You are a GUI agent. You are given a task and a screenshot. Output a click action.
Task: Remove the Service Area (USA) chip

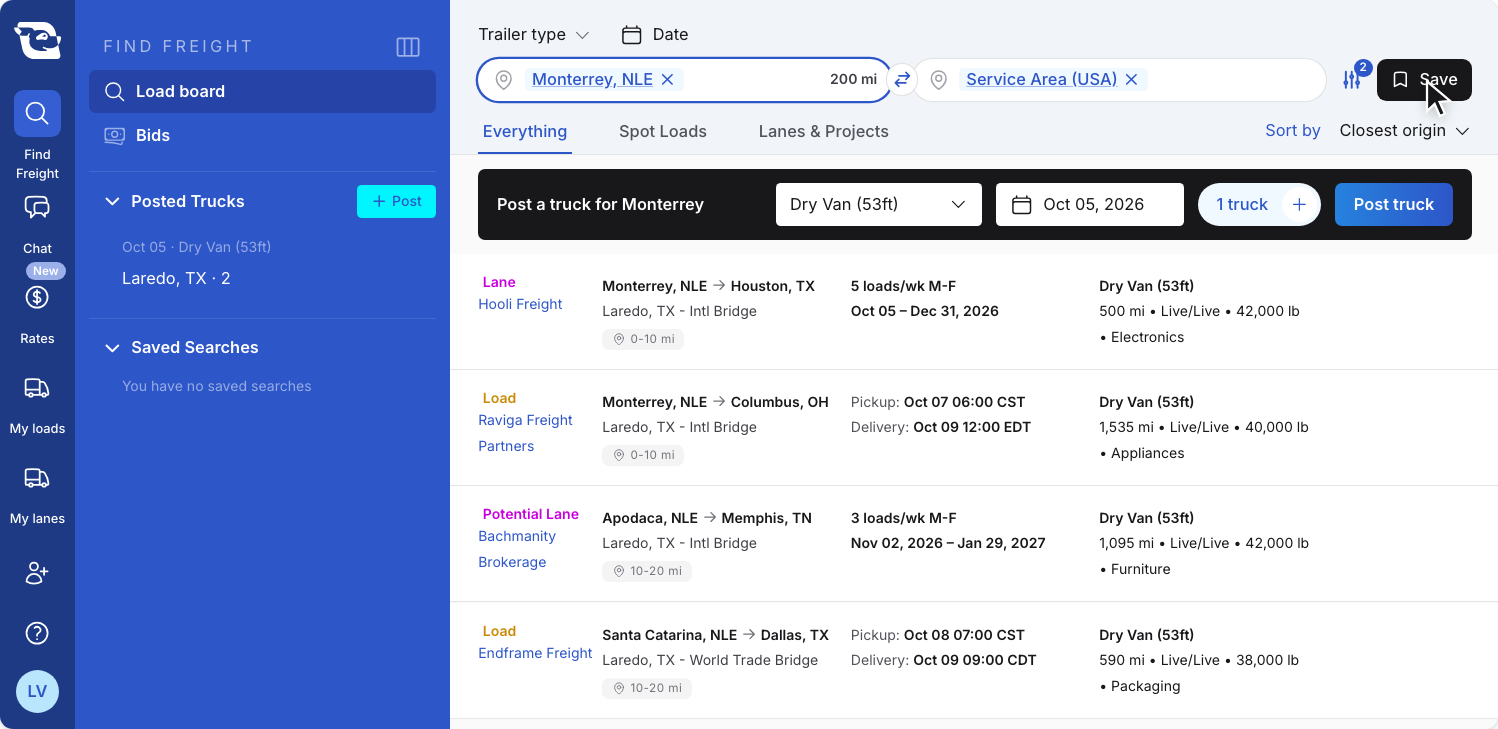tap(1132, 79)
